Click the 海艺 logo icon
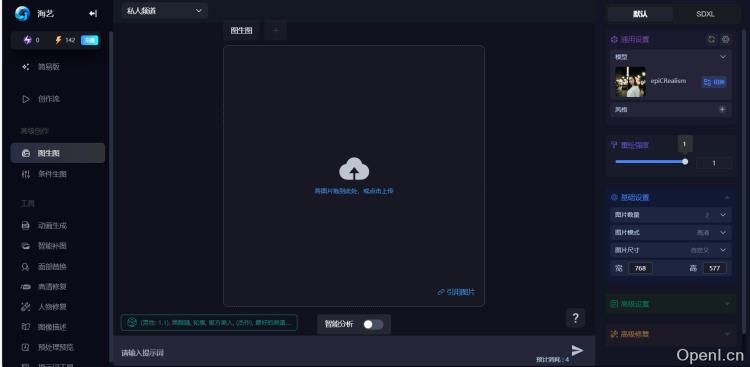 (x=22, y=13)
